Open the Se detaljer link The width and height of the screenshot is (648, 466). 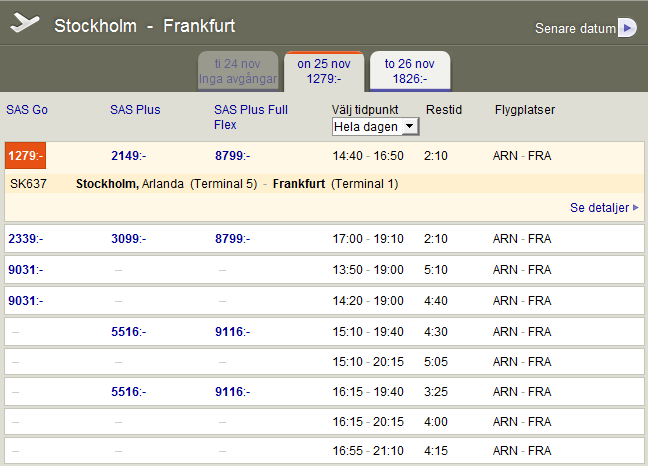point(600,208)
